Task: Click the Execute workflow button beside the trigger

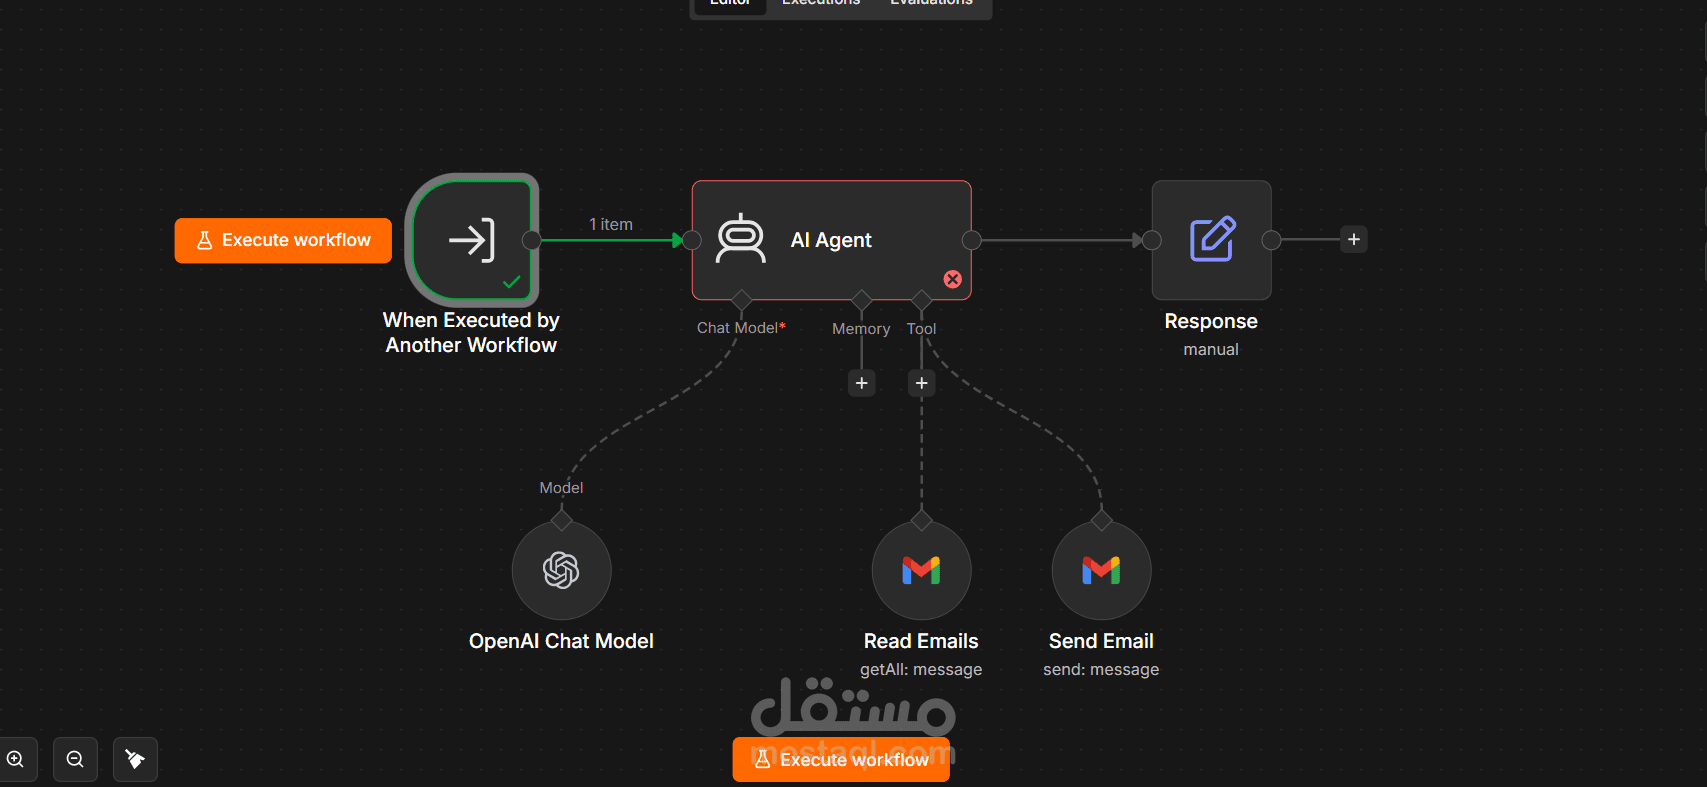Action: 283,241
